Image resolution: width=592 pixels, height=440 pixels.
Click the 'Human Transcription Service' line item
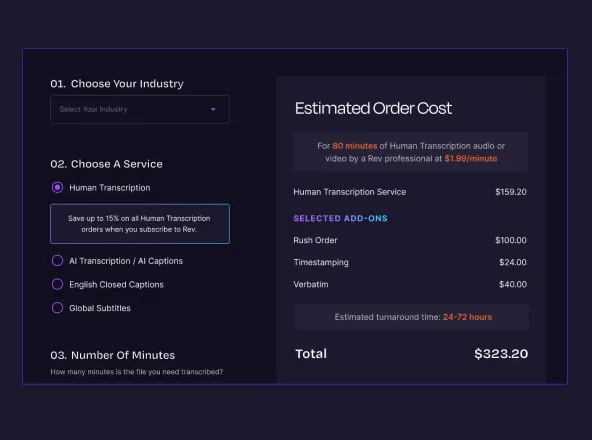(350, 192)
